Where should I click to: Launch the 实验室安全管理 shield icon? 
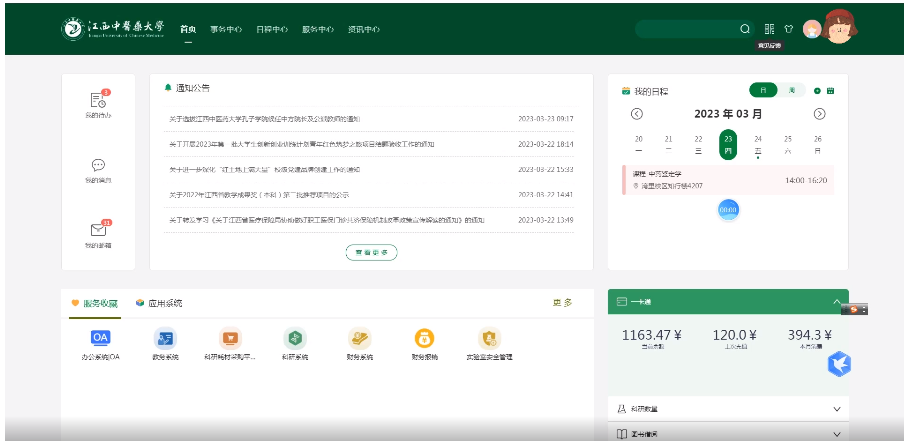(x=489, y=338)
